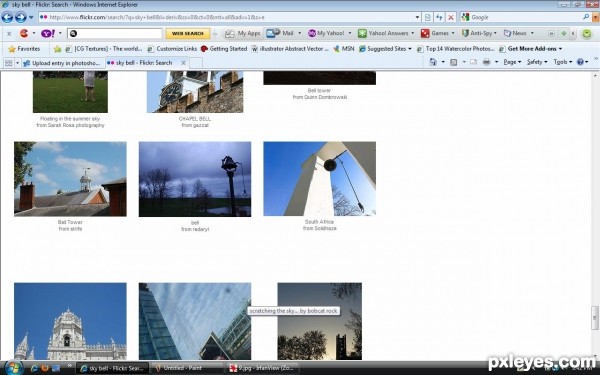Open the Help question mark icon
This screenshot has height=375, width=600.
click(580, 62)
